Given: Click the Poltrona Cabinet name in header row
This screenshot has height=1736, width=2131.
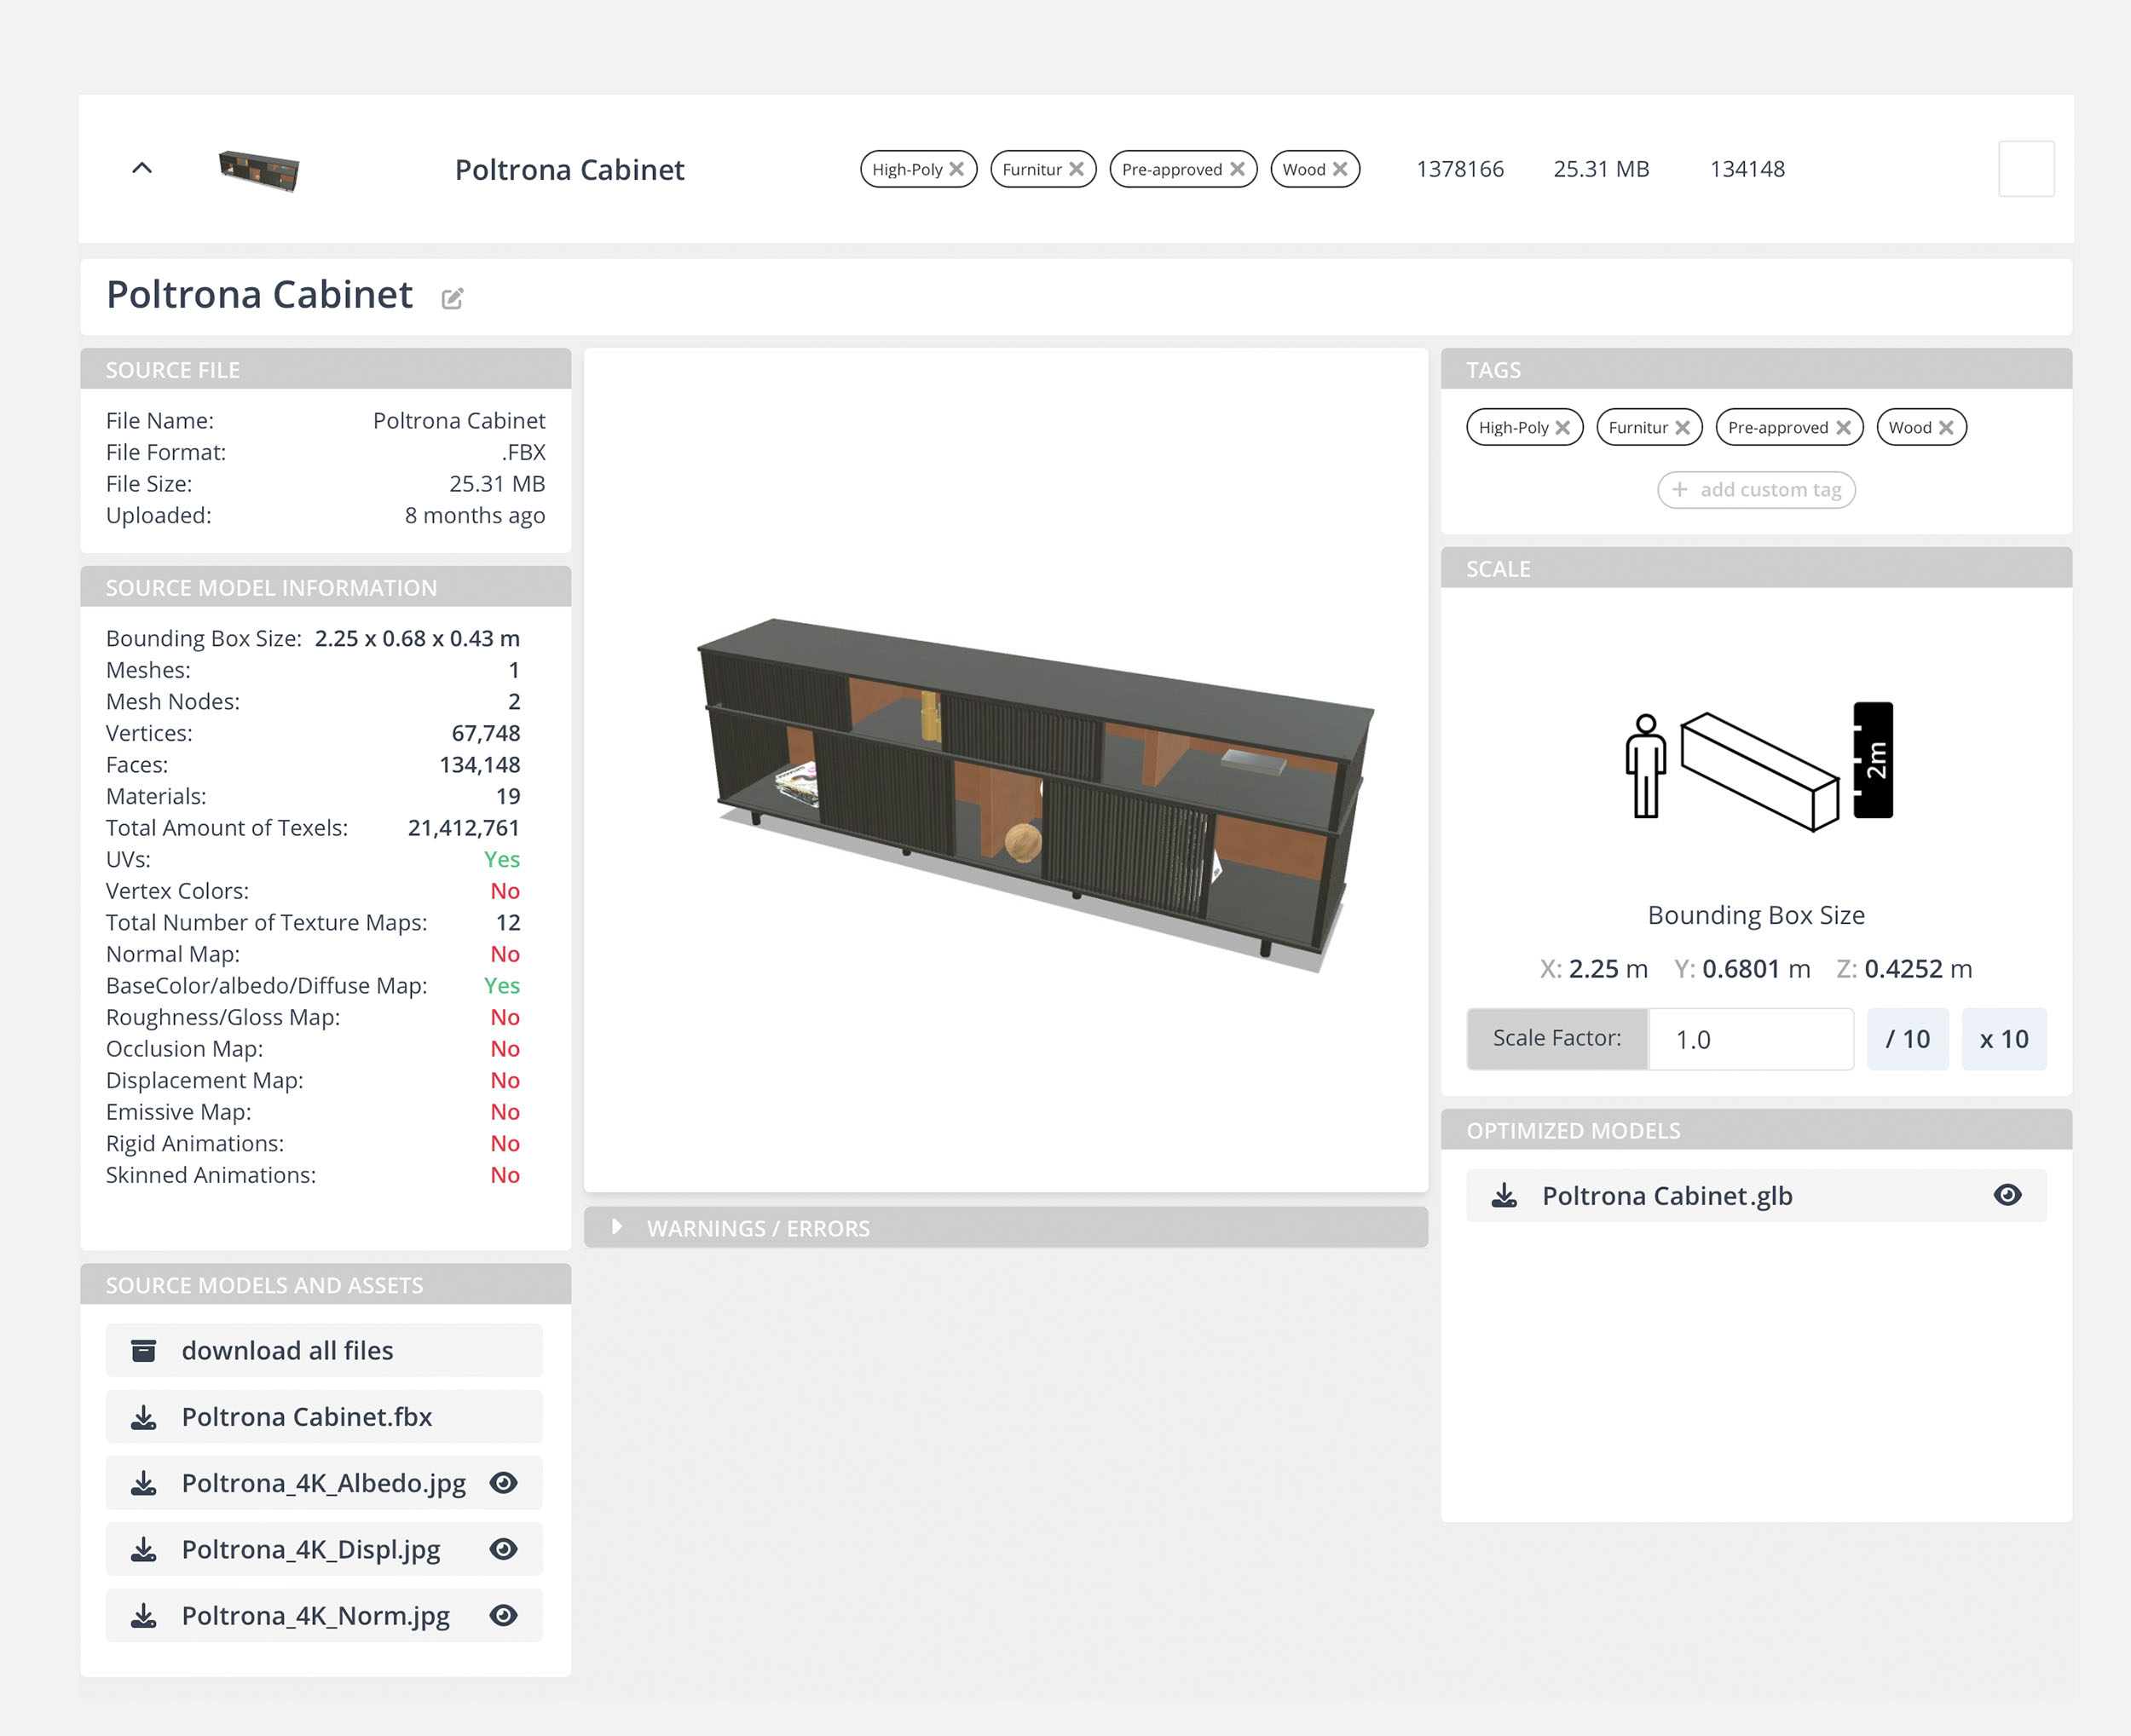Looking at the screenshot, I should pos(569,169).
